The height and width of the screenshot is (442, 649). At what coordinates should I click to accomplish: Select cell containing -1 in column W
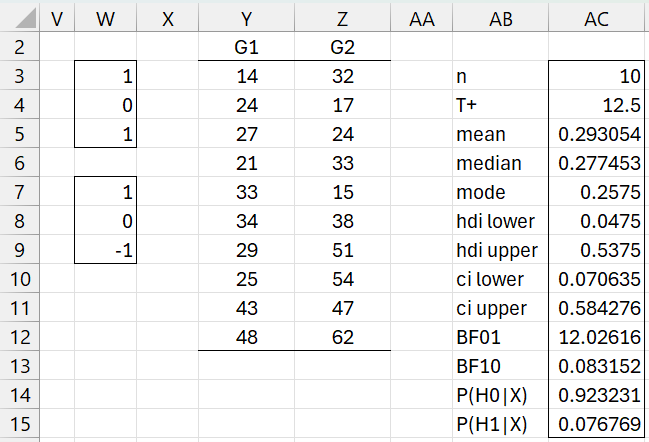point(105,250)
